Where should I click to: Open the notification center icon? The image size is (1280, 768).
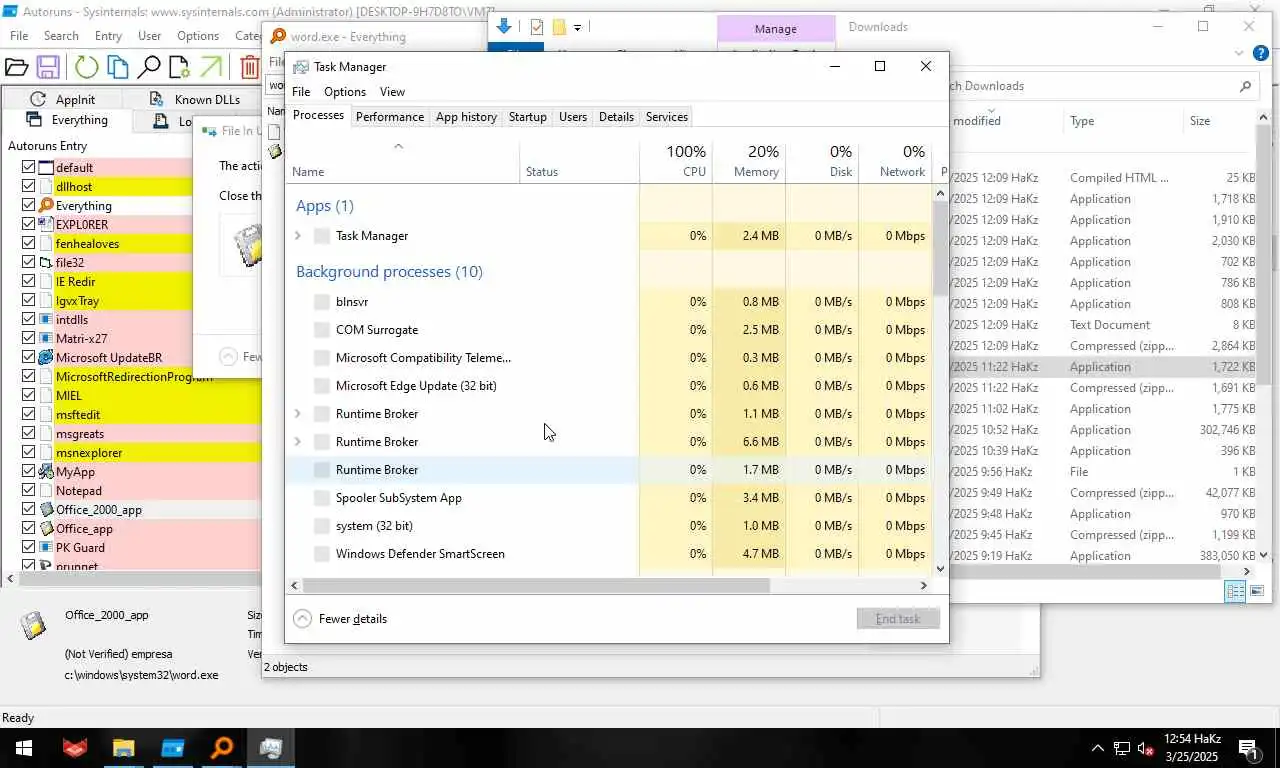(1248, 748)
